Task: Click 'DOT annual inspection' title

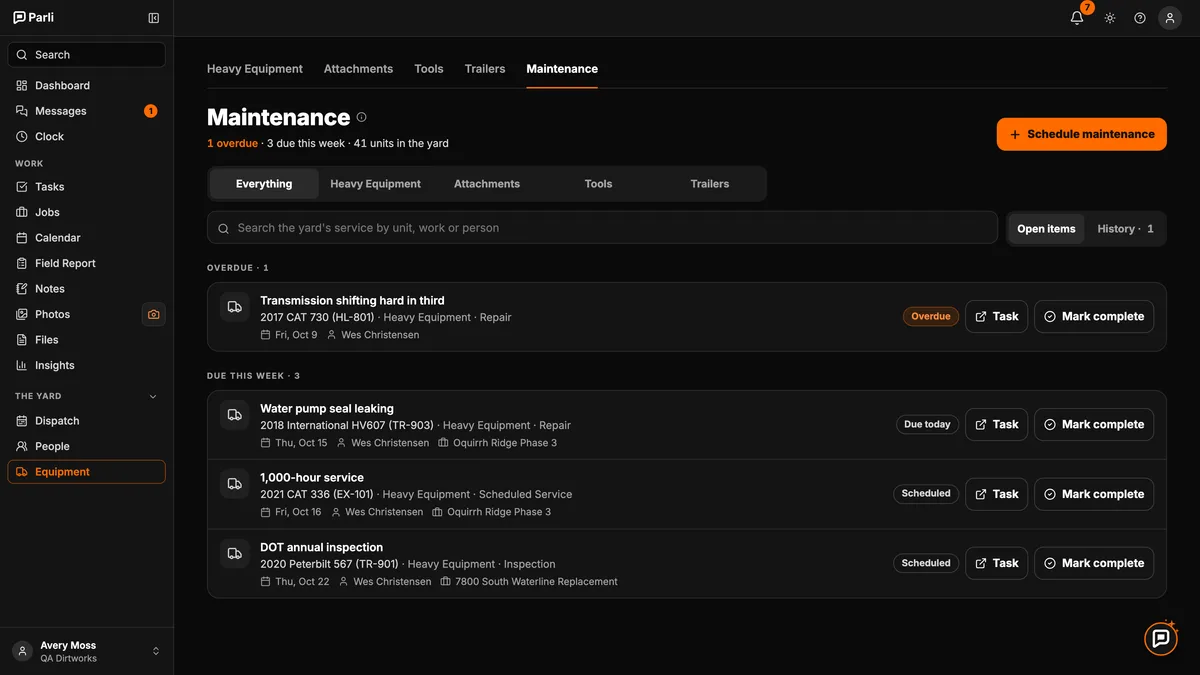Action: point(321,547)
